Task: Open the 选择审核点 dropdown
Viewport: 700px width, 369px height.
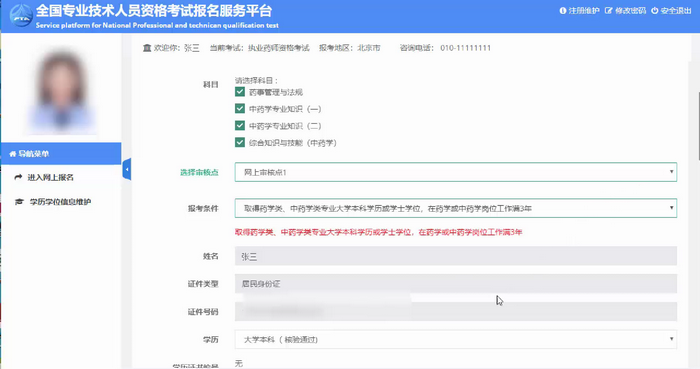Action: pyautogui.click(x=456, y=172)
